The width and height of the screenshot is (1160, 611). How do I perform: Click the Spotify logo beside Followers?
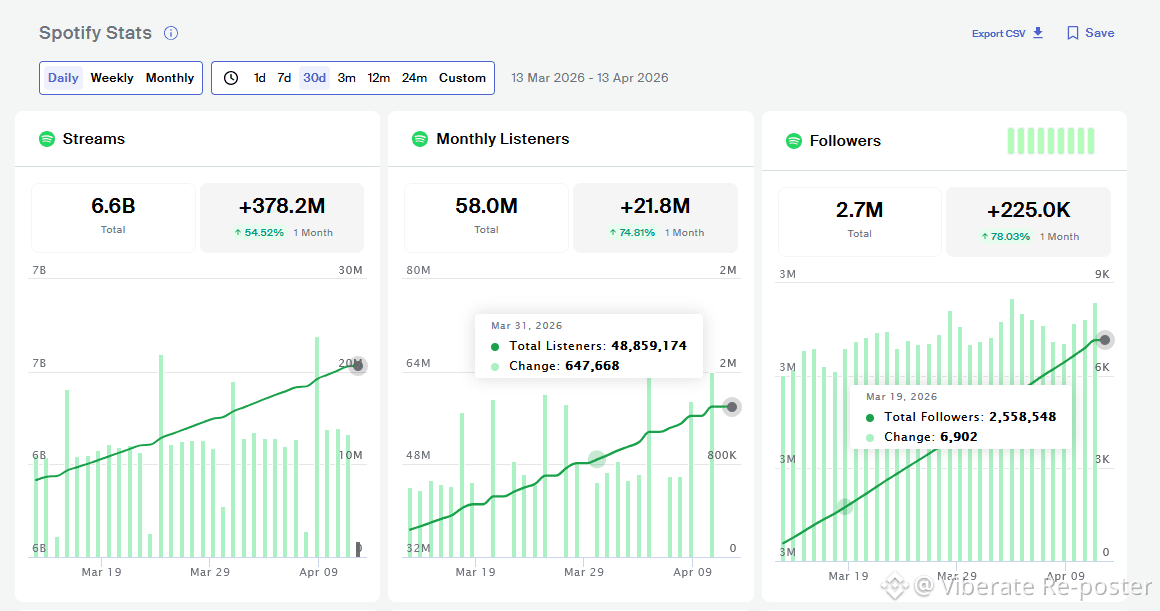[794, 141]
